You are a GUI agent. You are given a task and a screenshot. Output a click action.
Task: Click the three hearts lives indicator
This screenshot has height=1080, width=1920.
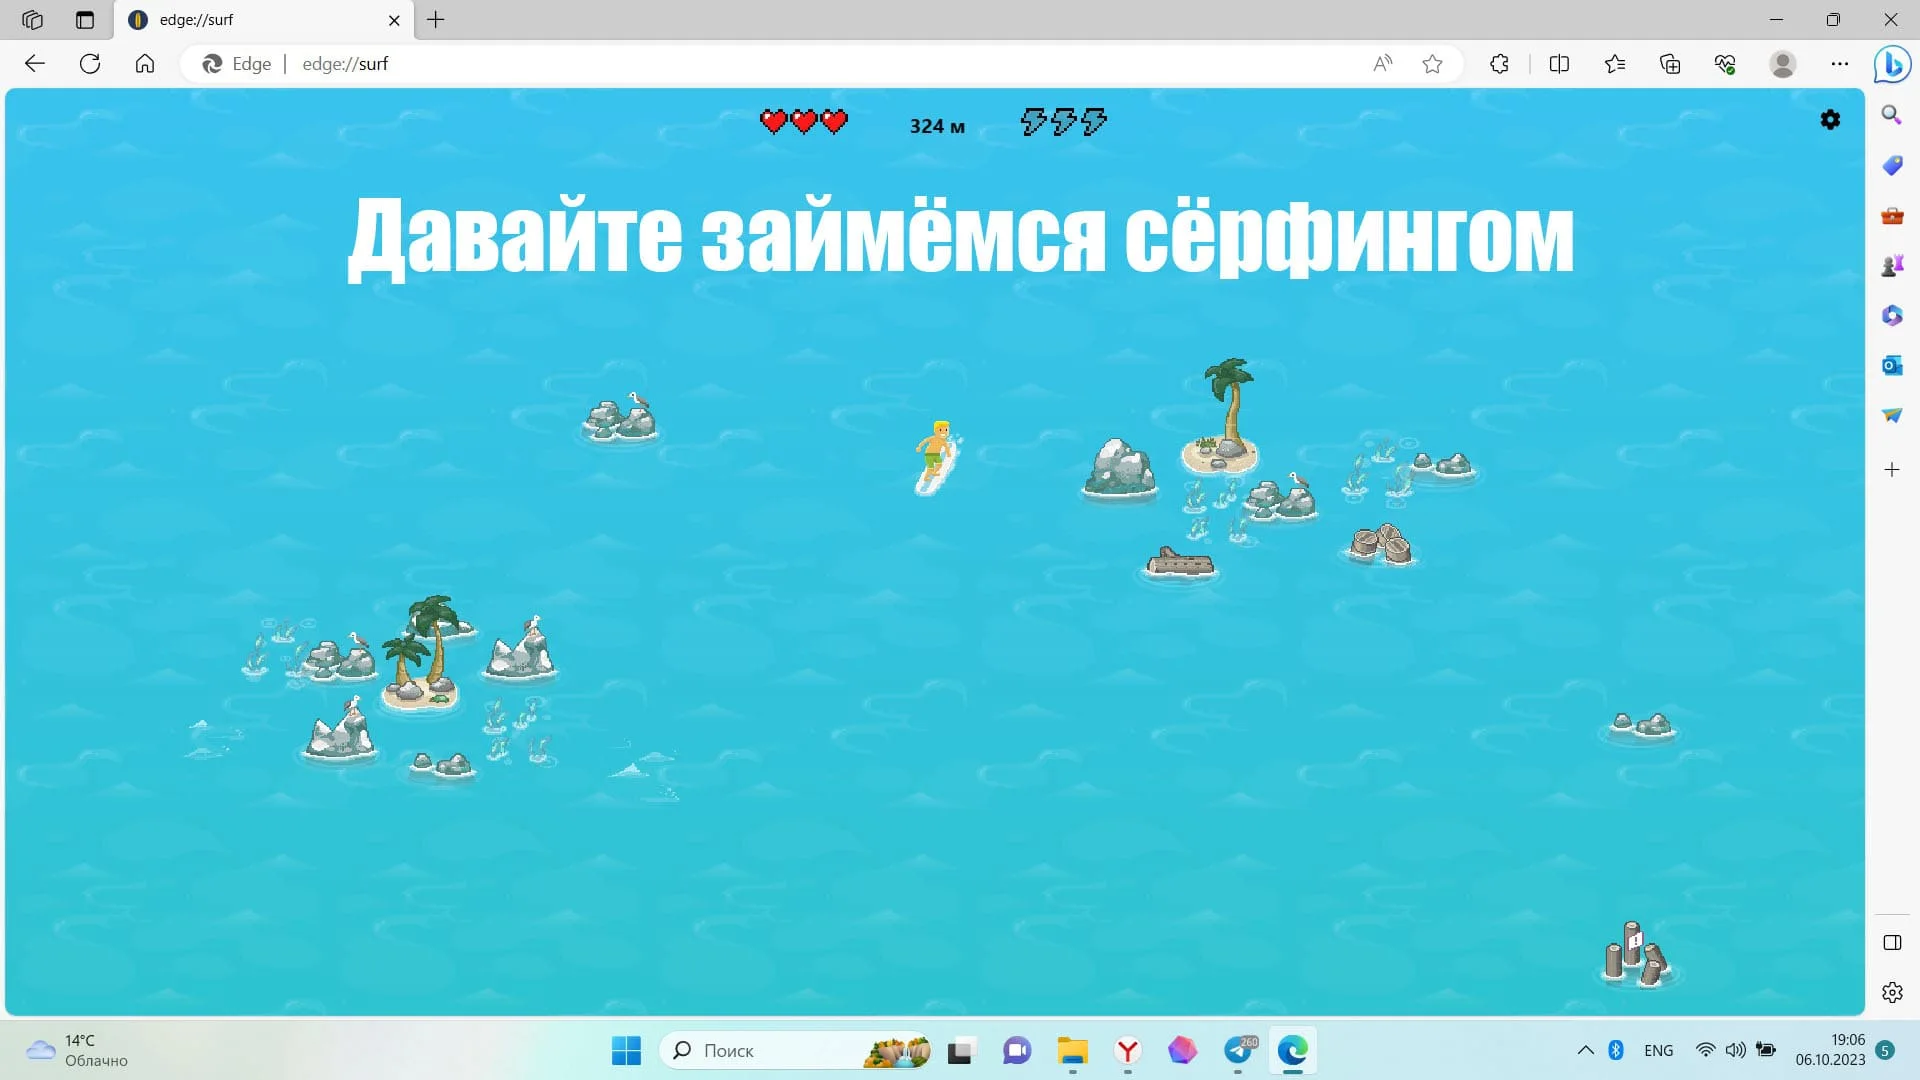[804, 121]
